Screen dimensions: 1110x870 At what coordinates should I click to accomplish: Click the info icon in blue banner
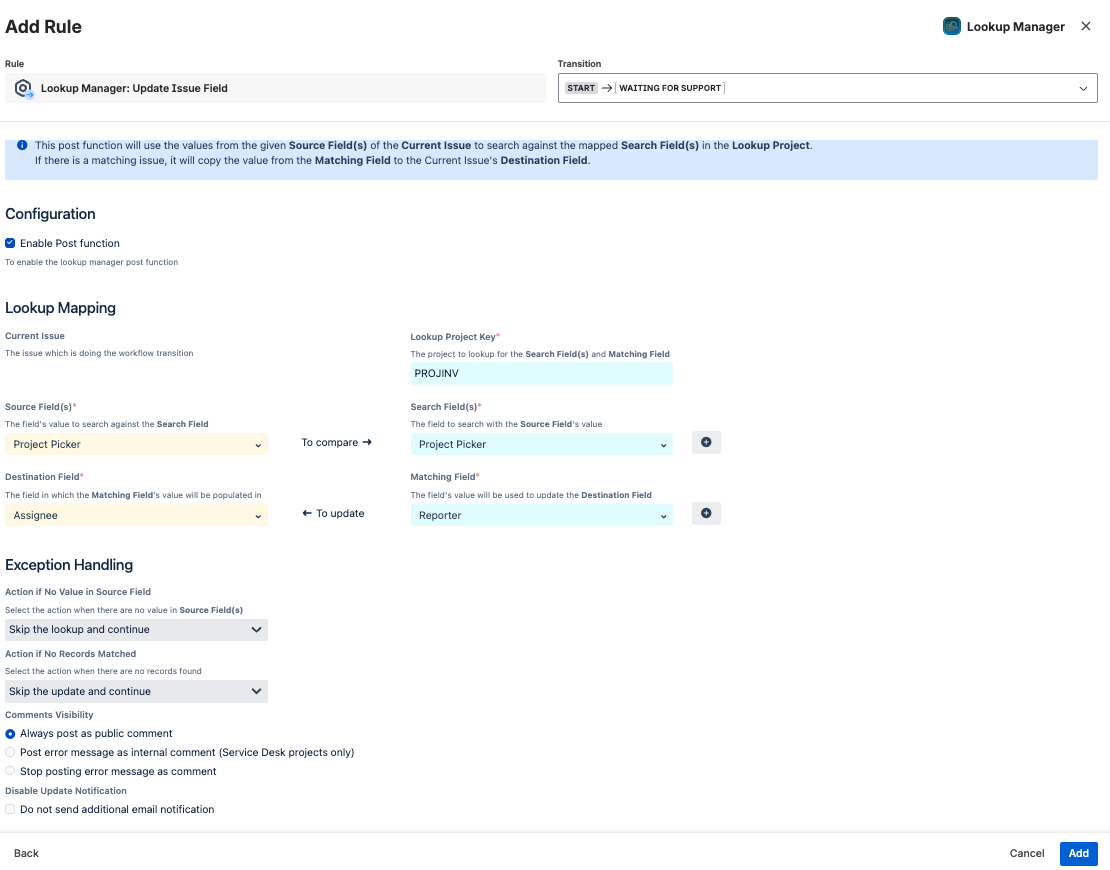click(x=22, y=145)
